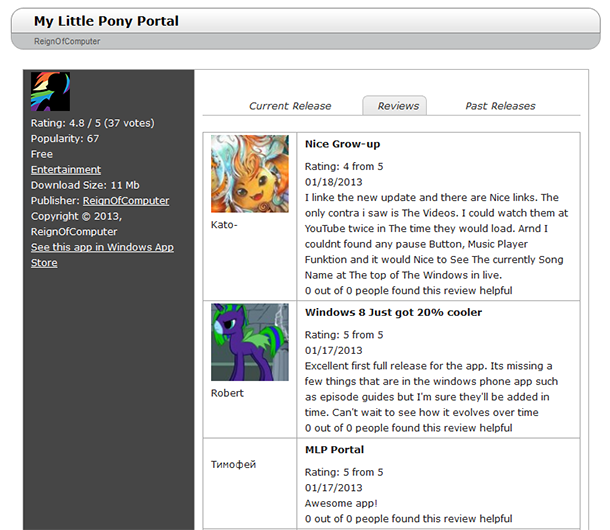Viewport: 610px width, 530px height.
Task: Click reviewer name Тимофей
Action: pyautogui.click(x=233, y=465)
